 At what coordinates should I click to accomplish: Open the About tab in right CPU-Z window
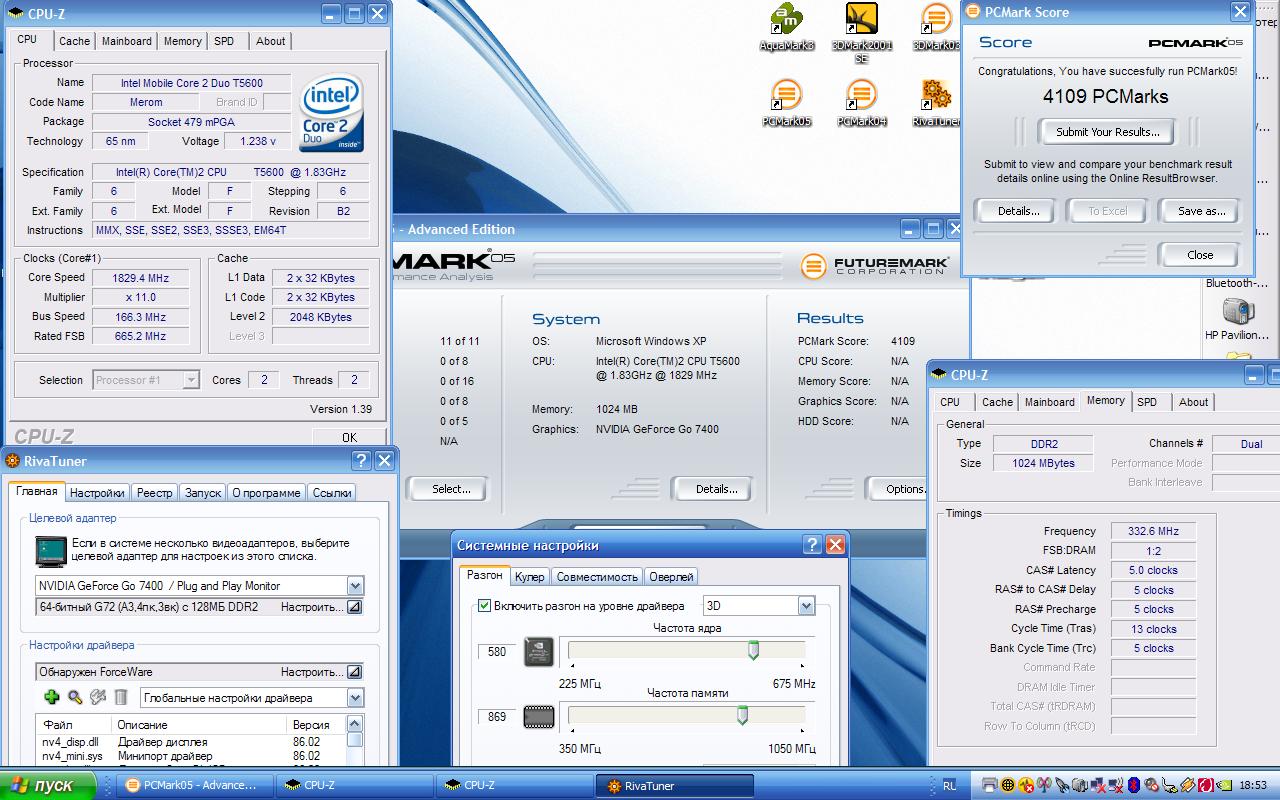[1193, 402]
